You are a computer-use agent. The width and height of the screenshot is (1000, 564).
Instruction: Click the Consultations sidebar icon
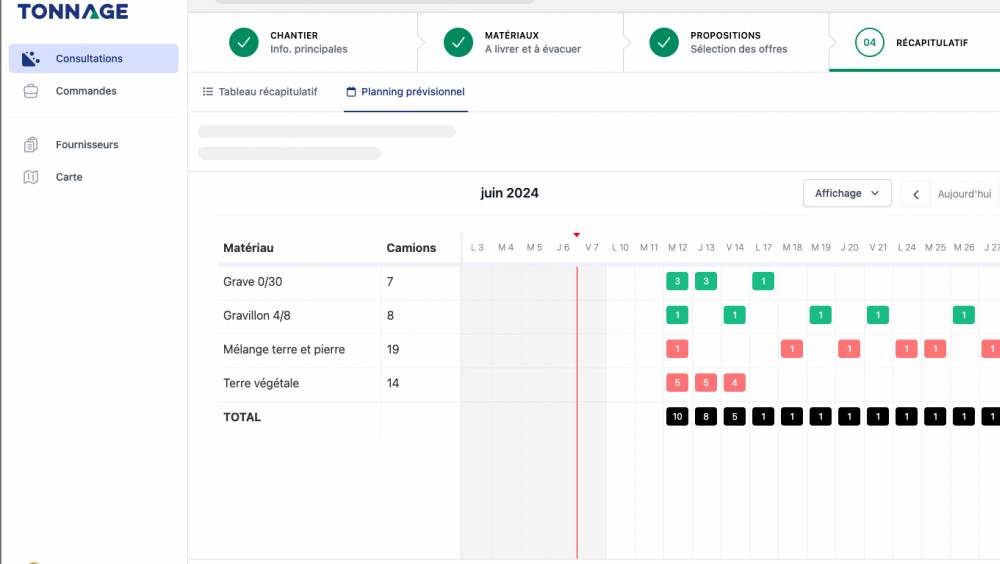click(x=31, y=59)
